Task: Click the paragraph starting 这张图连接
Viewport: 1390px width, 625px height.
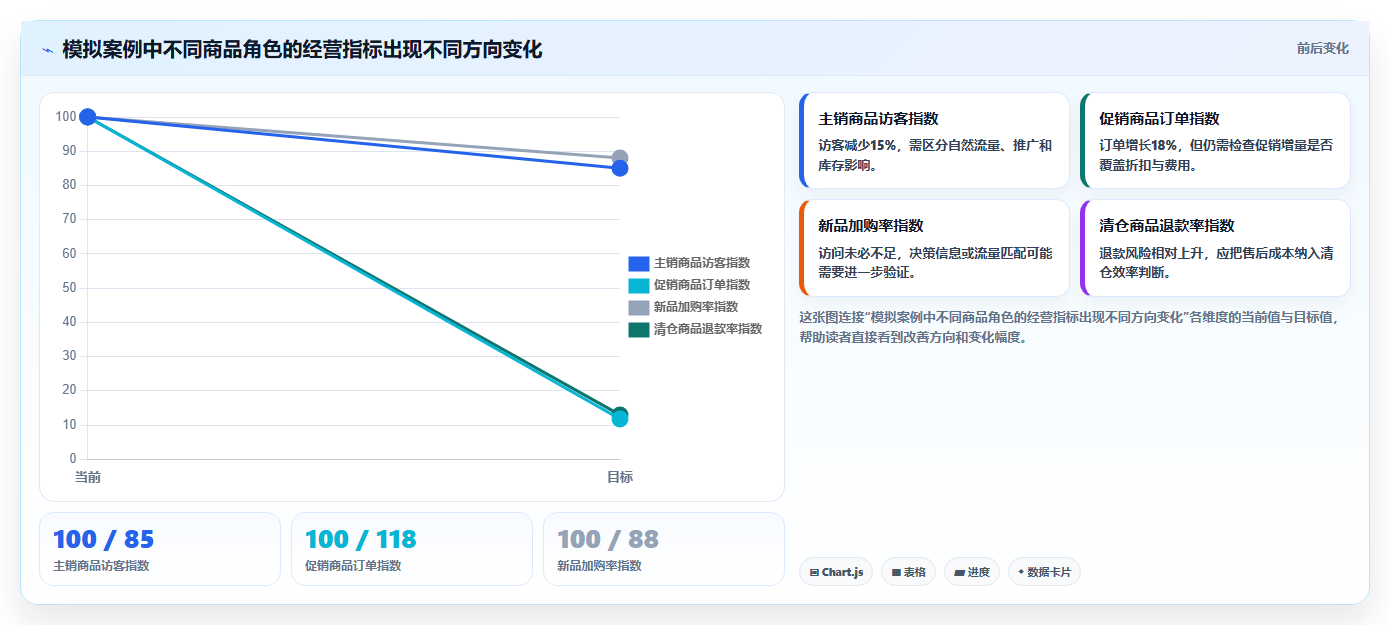Action: (x=1069, y=327)
